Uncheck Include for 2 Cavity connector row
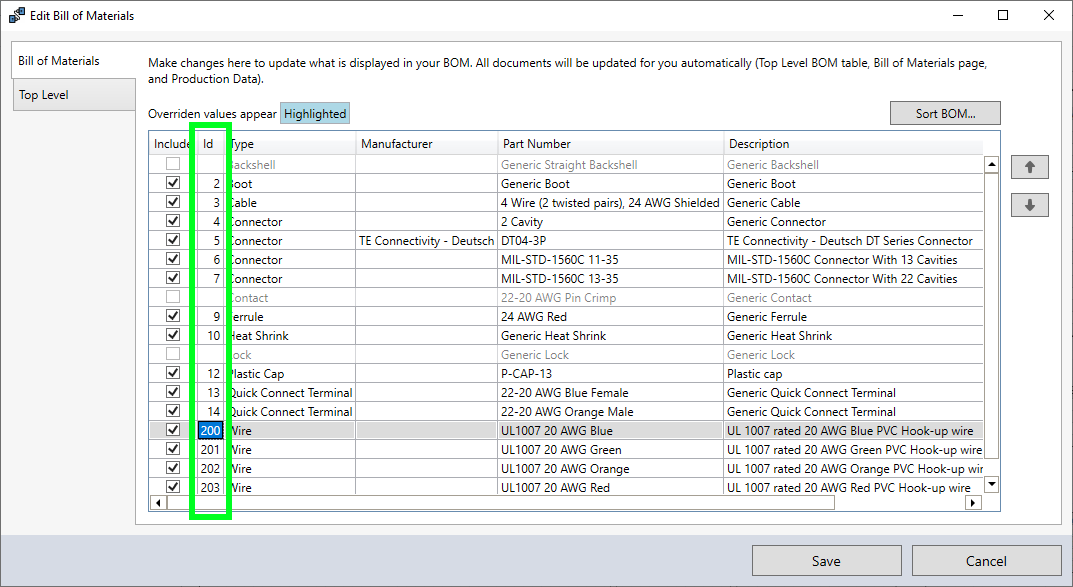Screen dimensions: 1073x587 point(173,221)
